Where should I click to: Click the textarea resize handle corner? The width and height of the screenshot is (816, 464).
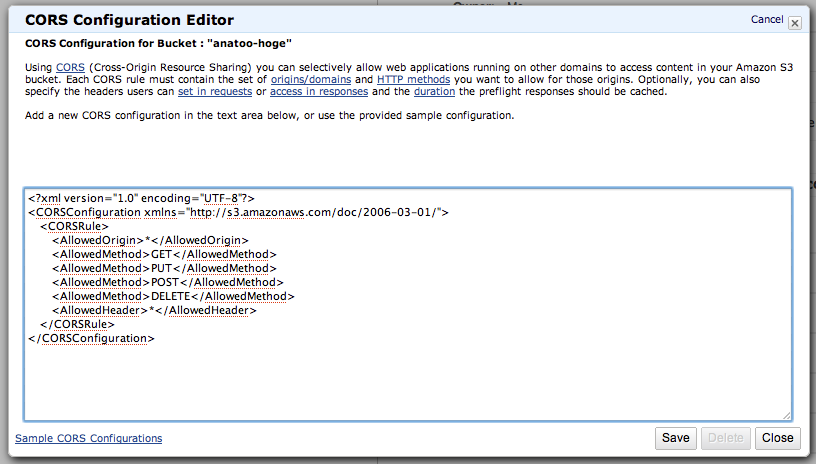[786, 414]
